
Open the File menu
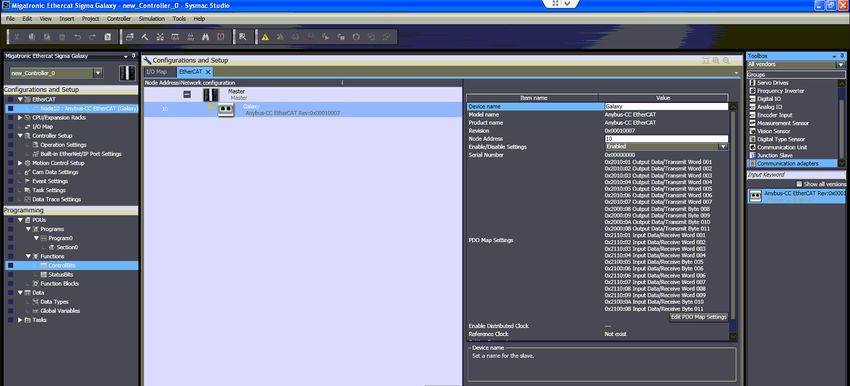tap(10, 18)
